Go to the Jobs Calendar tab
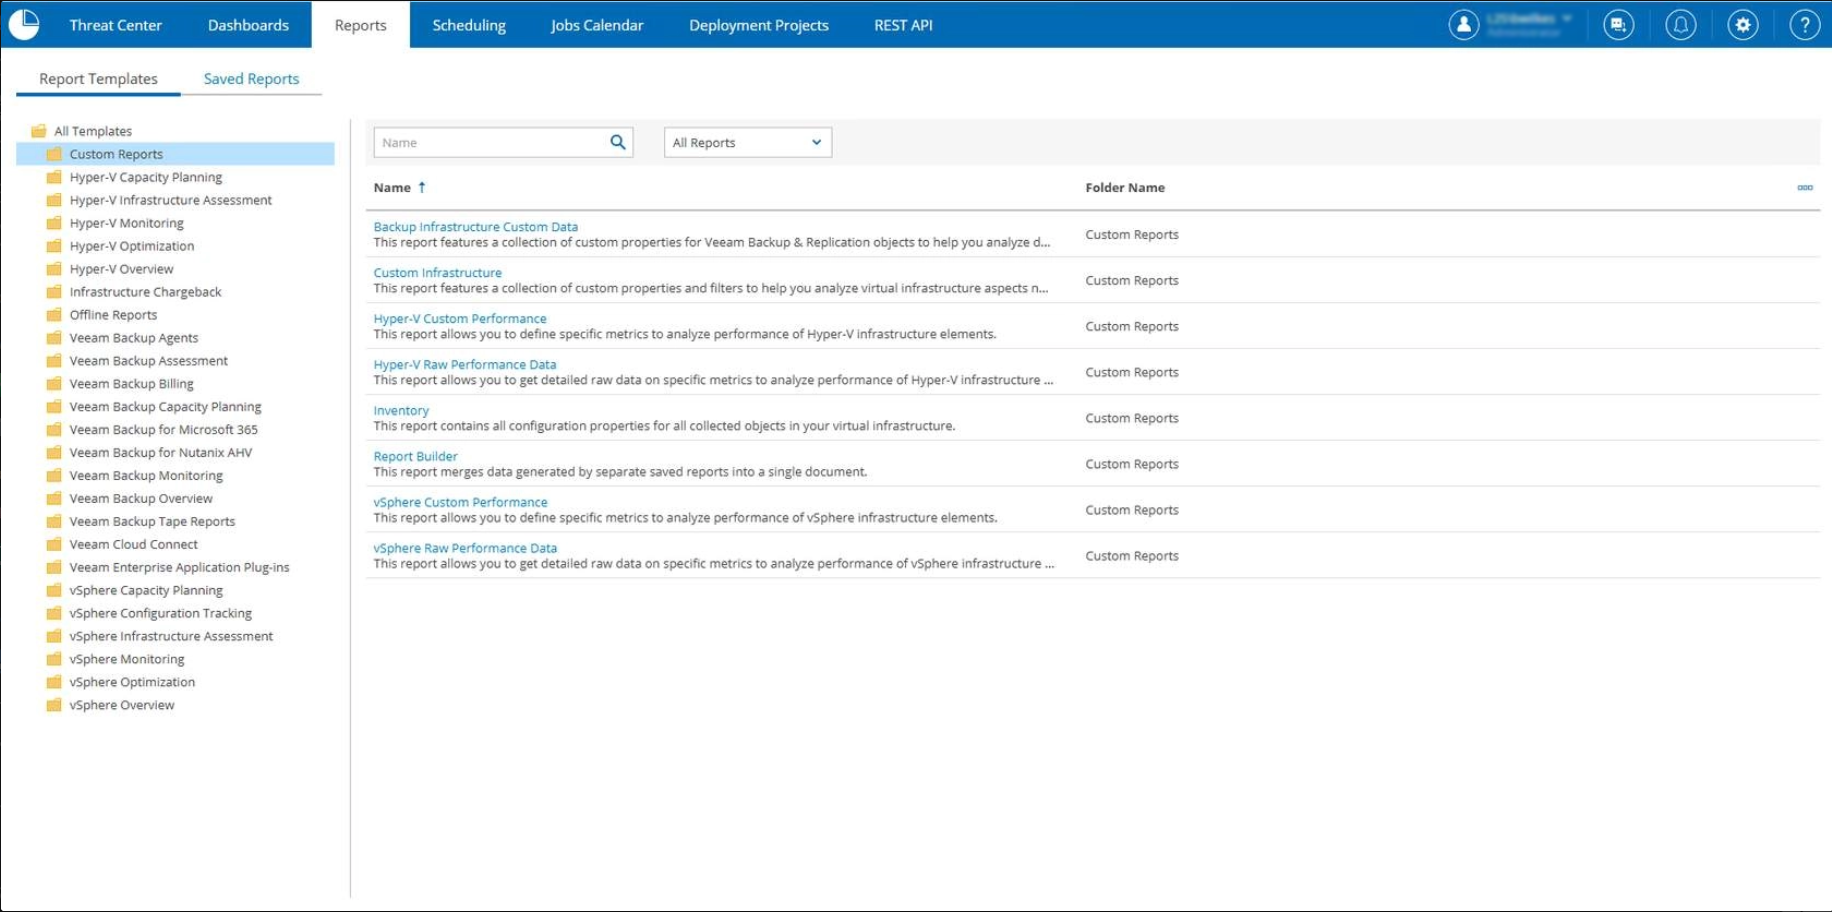Image resolution: width=1832 pixels, height=912 pixels. pyautogui.click(x=596, y=25)
